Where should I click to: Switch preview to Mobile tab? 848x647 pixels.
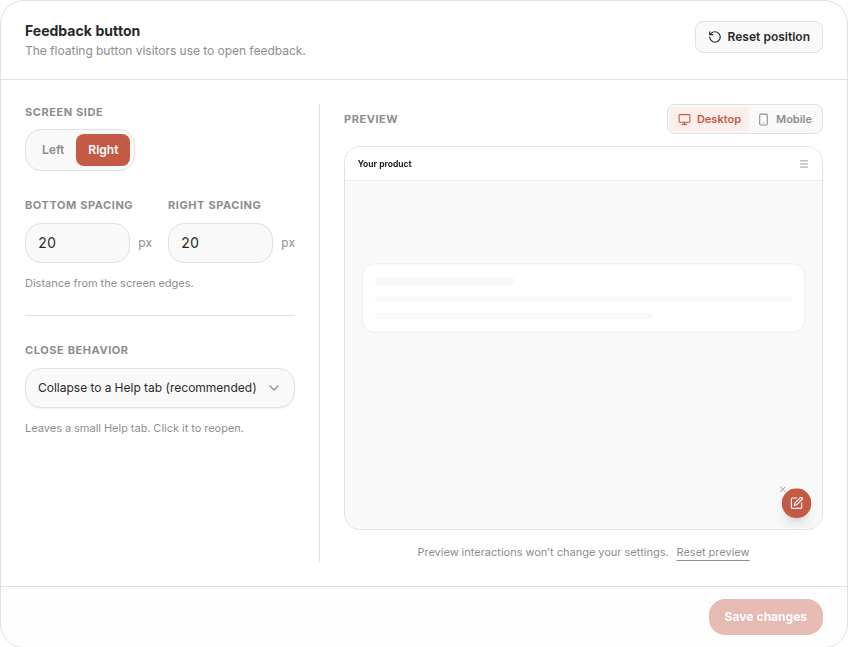(x=785, y=119)
